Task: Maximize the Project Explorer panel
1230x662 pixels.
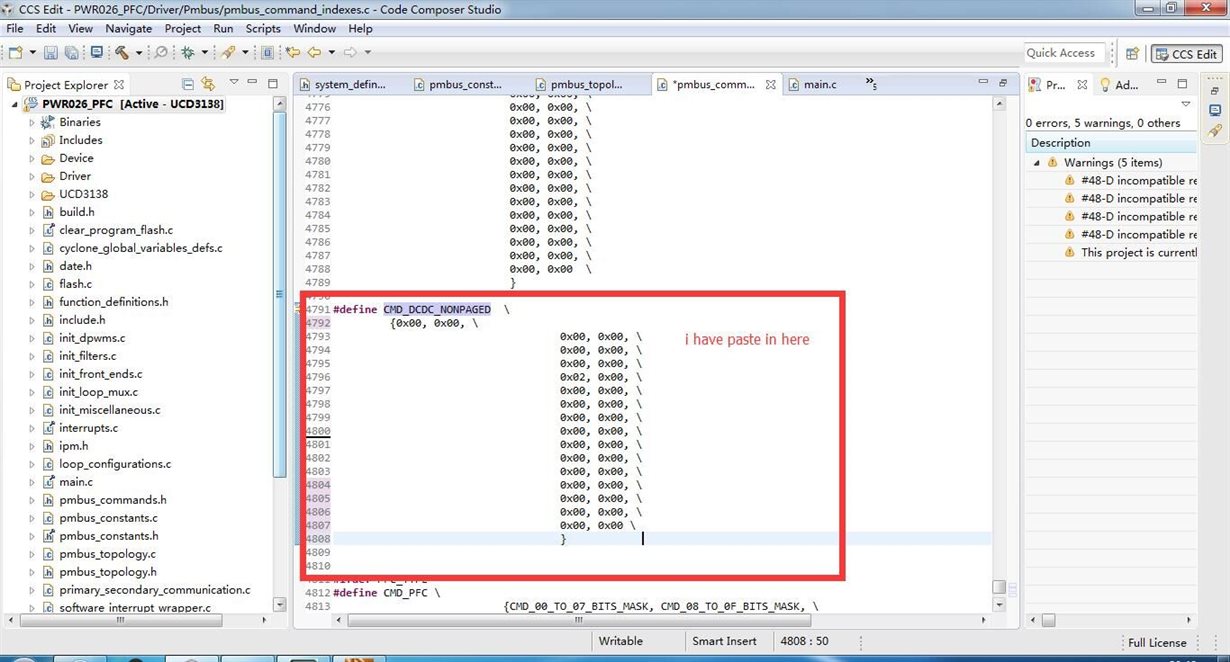Action: (272, 84)
